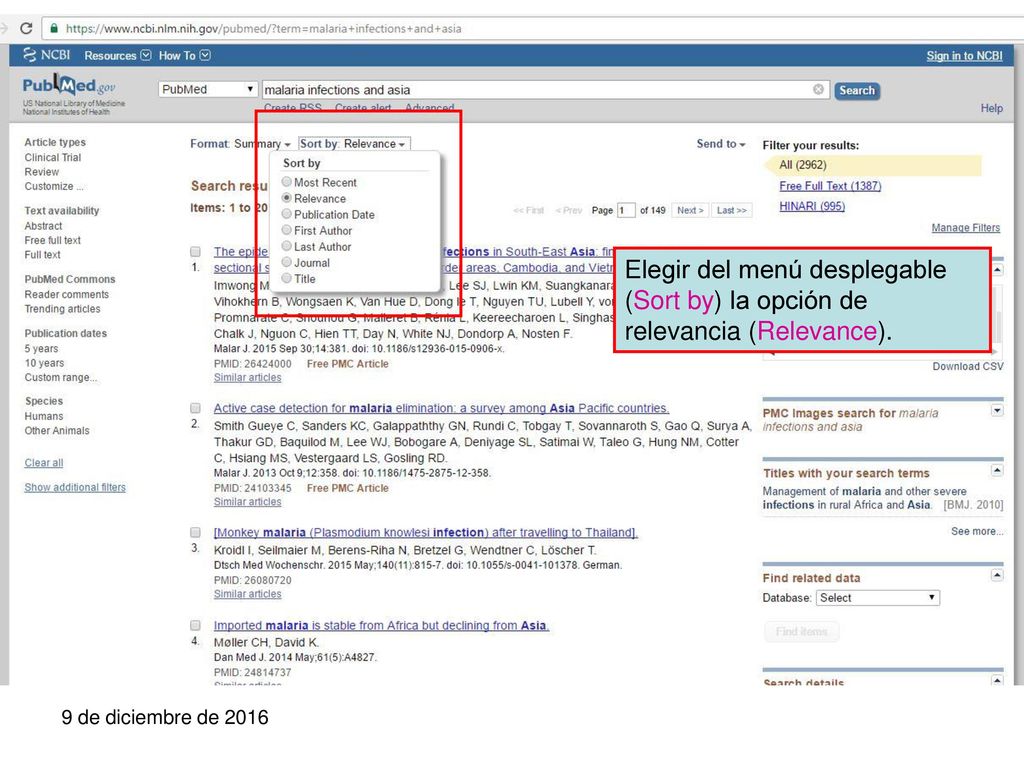Click Sign in to NCBI
Screen dimensions: 1024x768
pyautogui.click(x=964, y=56)
